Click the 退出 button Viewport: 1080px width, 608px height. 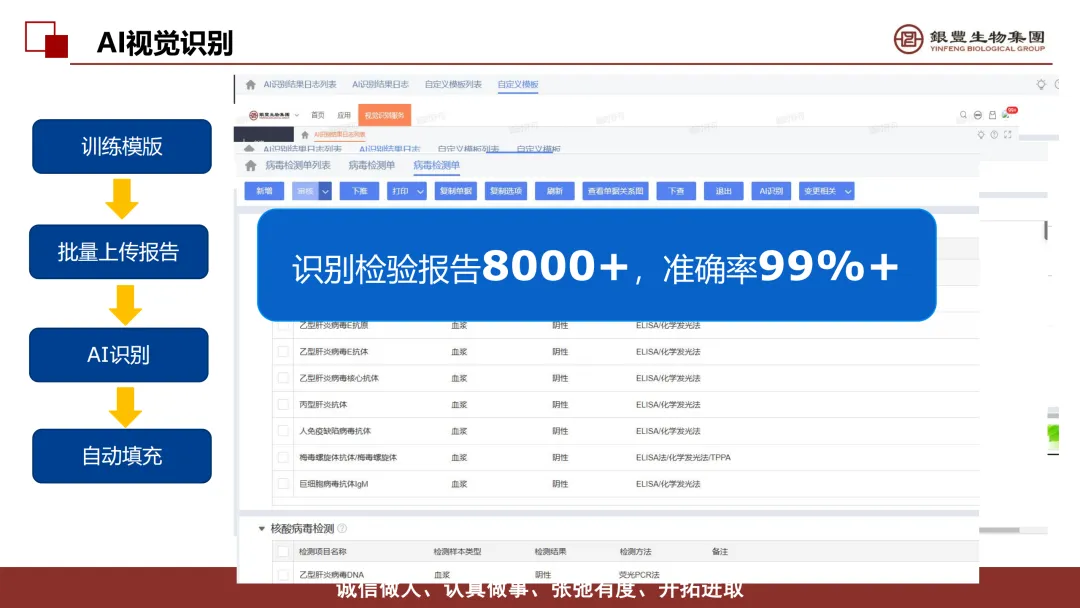coord(723,191)
